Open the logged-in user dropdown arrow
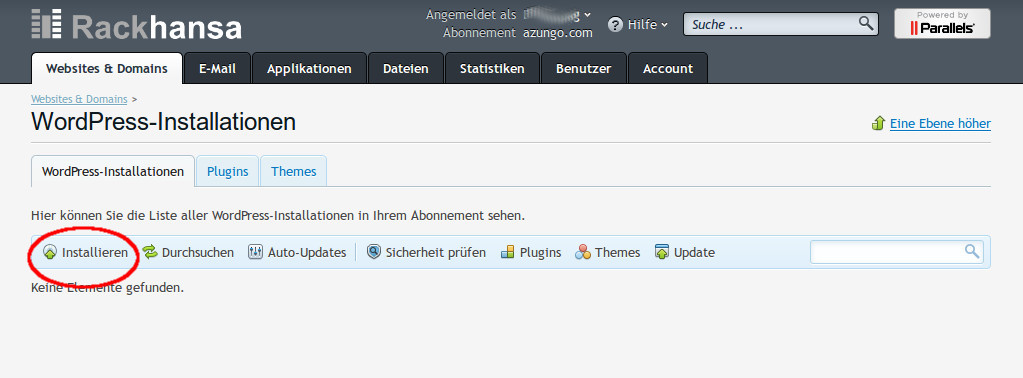This screenshot has width=1023, height=378. [x=587, y=14]
